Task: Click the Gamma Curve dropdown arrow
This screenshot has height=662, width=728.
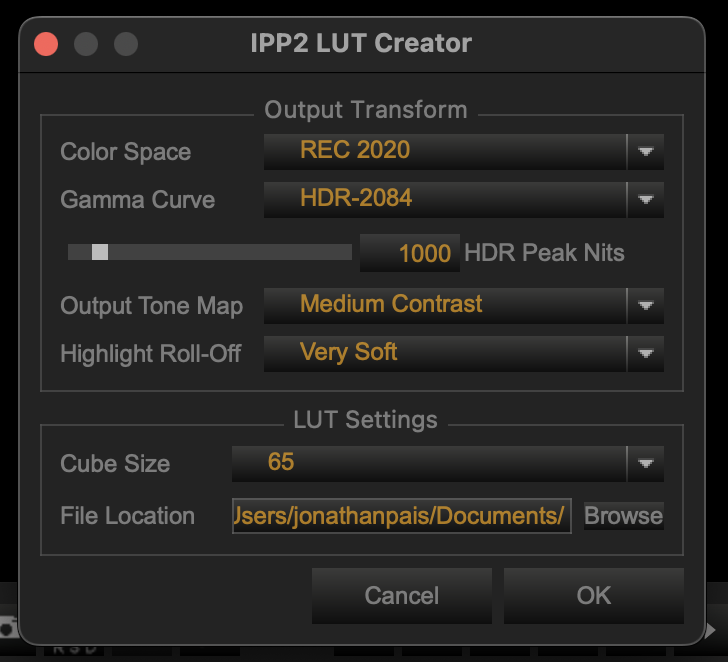Action: [x=645, y=200]
